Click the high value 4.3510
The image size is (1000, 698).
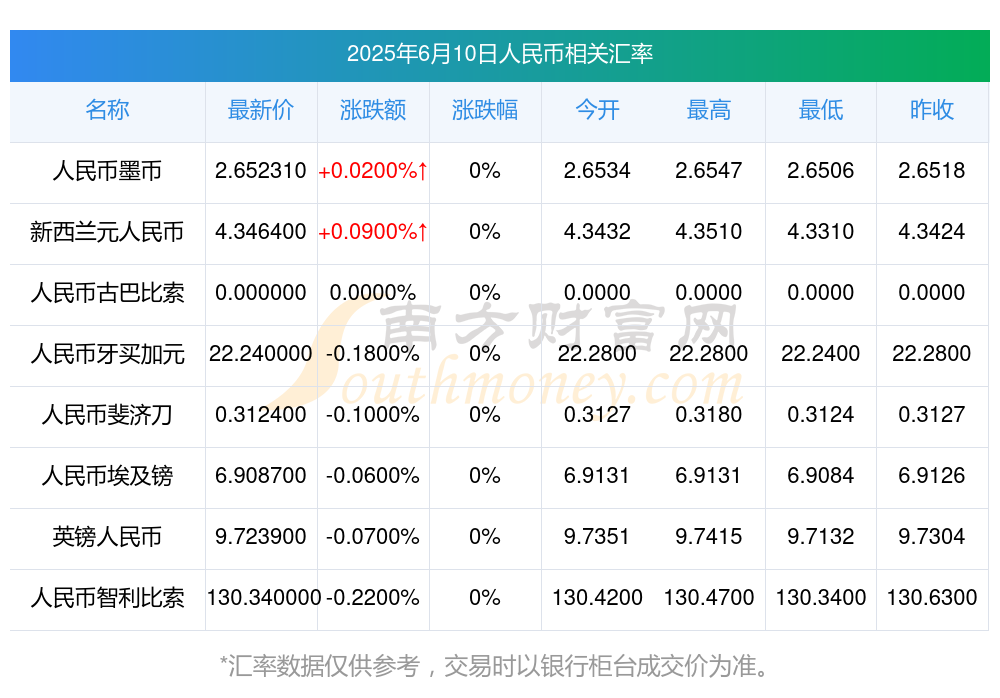709,231
